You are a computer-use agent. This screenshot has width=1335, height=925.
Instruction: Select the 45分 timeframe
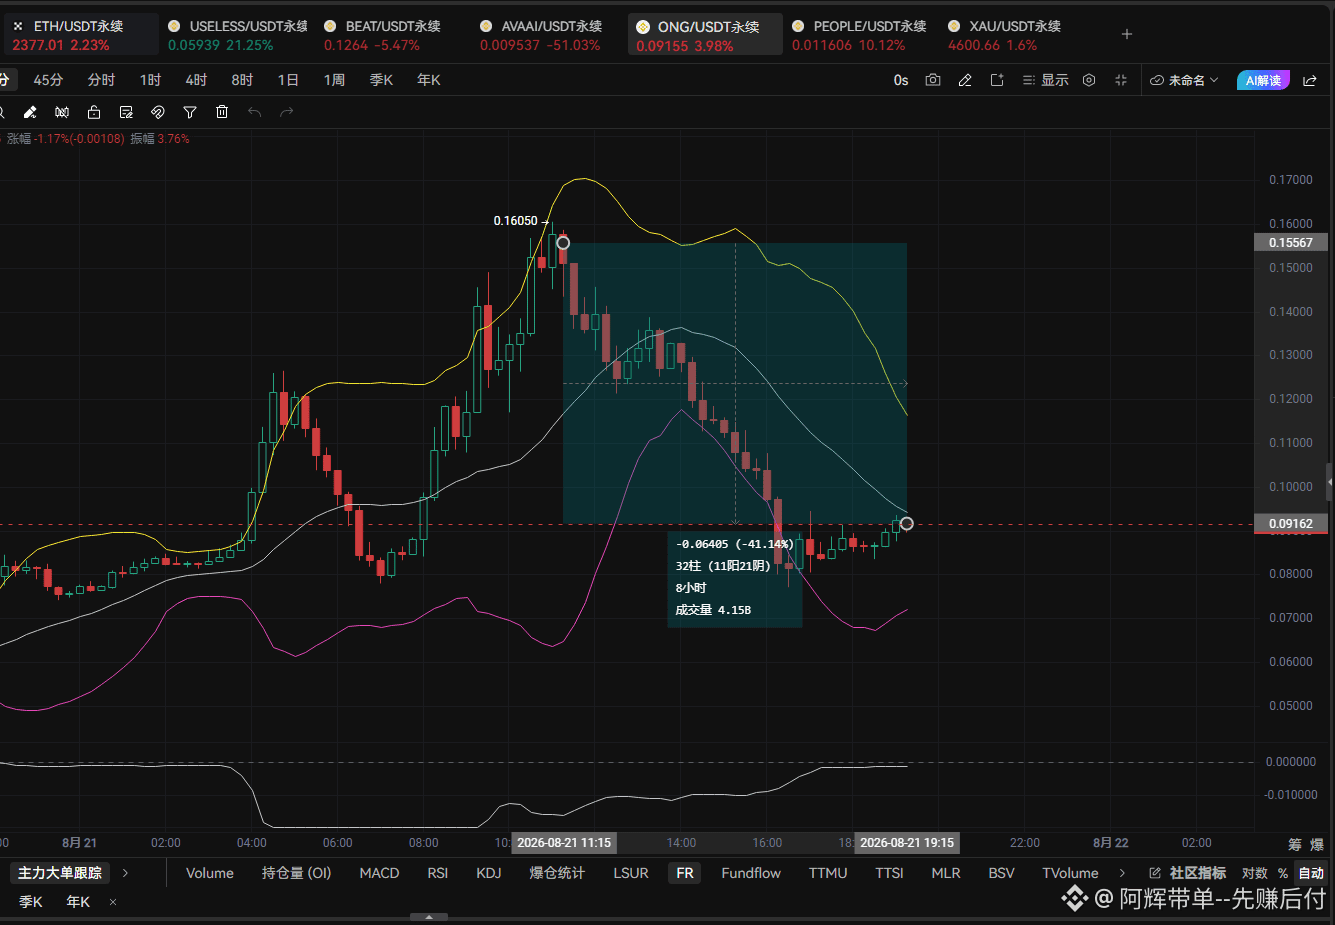point(48,80)
